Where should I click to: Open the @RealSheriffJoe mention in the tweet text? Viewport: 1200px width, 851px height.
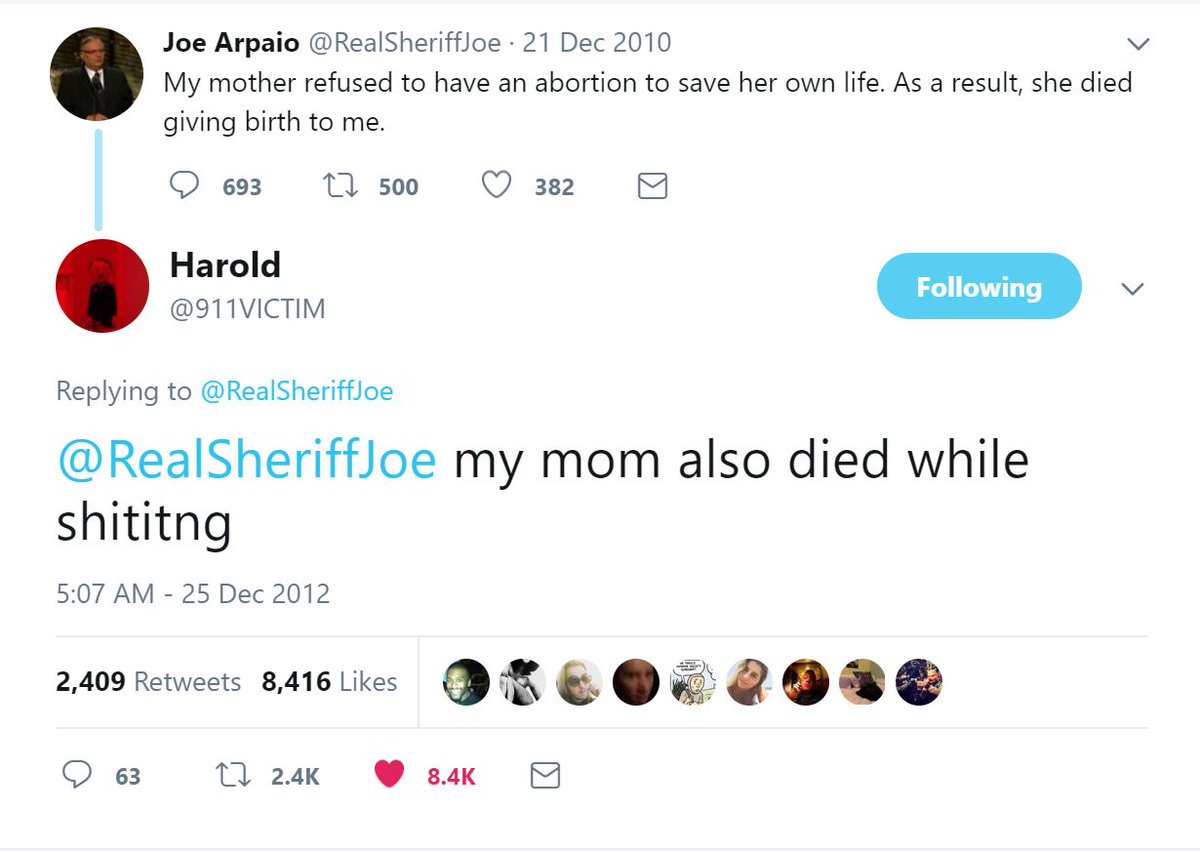pos(246,460)
